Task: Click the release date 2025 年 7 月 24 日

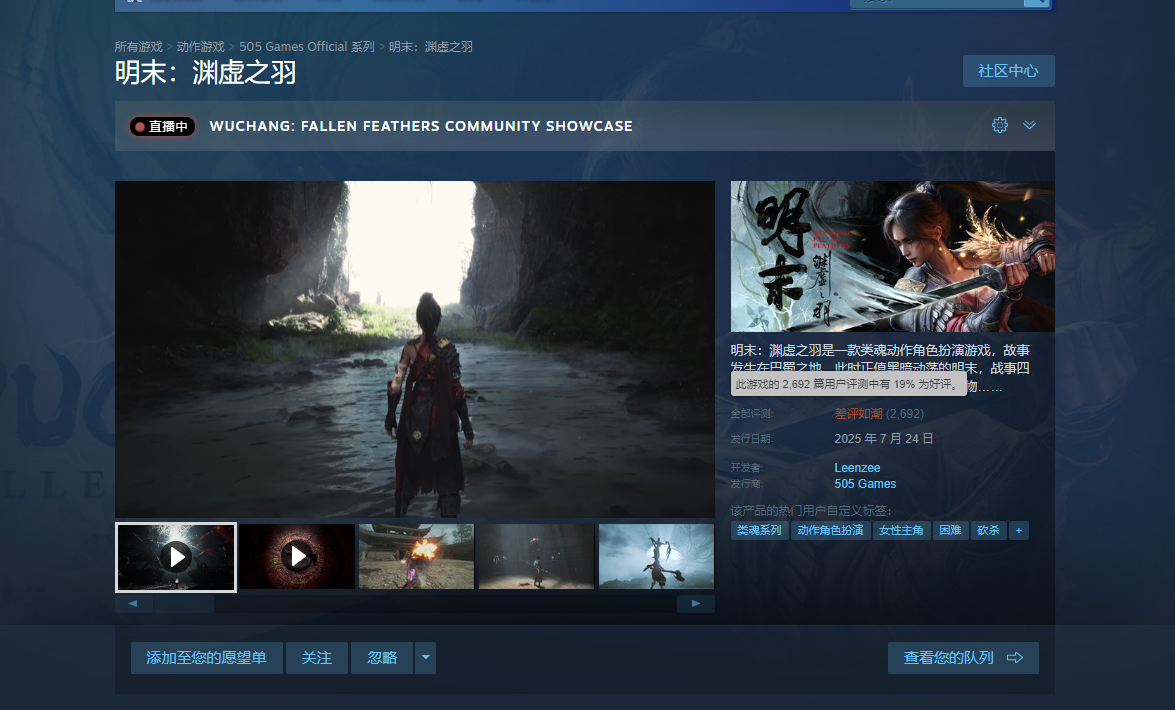Action: pos(883,439)
